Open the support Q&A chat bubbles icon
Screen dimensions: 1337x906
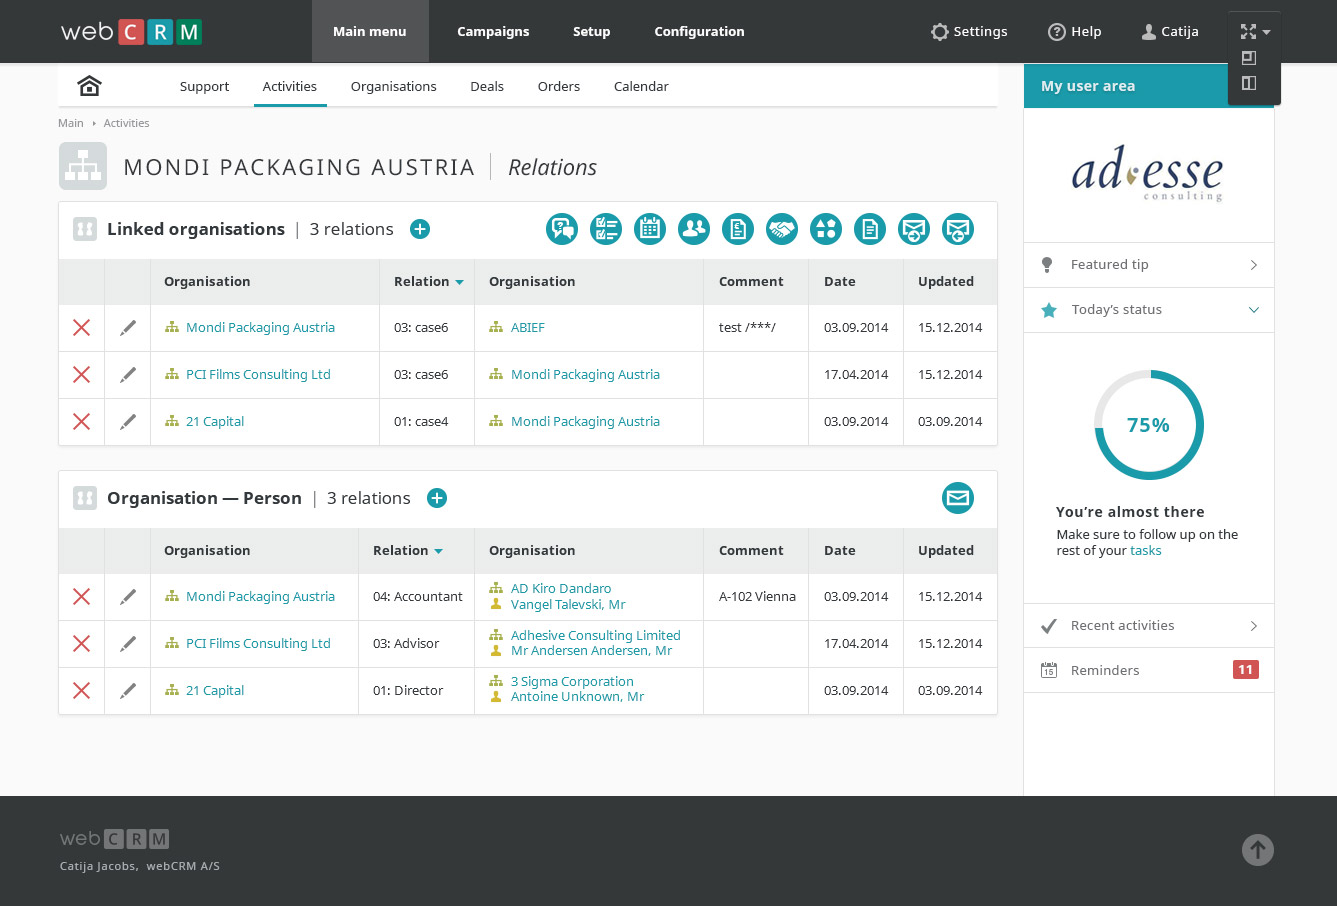click(x=562, y=229)
